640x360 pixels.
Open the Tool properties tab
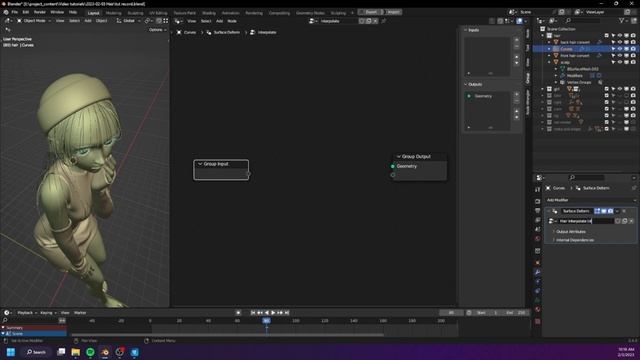[538, 189]
